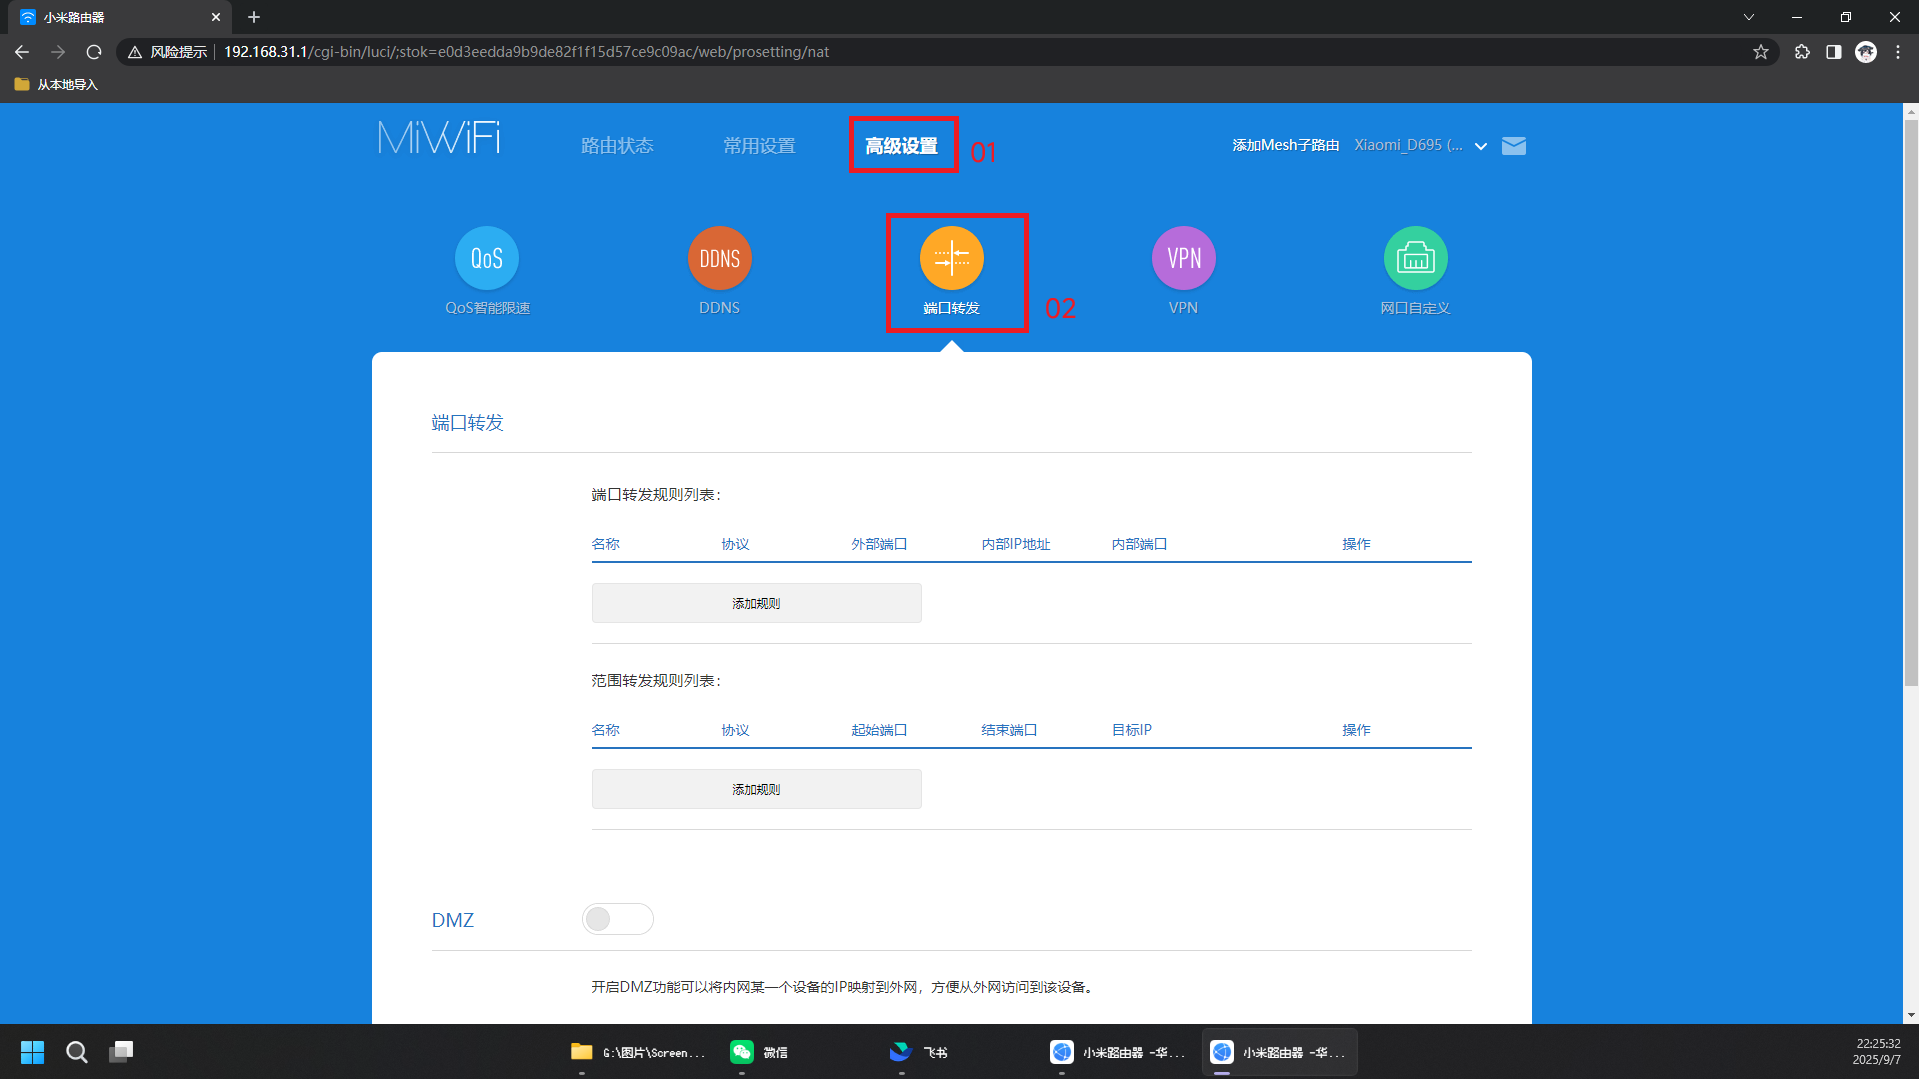Open the VPN settings icon
The height and width of the screenshot is (1079, 1919).
tap(1183, 259)
